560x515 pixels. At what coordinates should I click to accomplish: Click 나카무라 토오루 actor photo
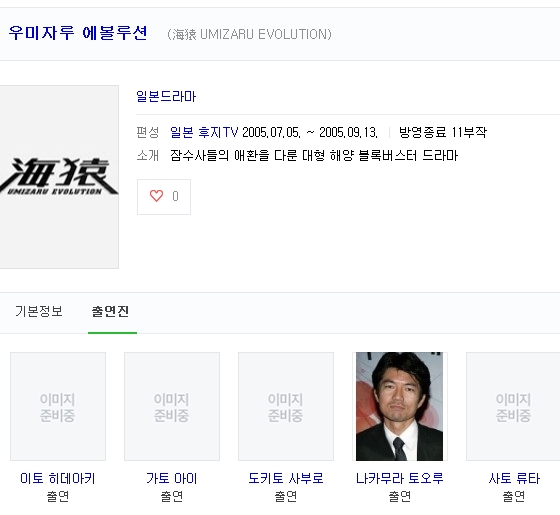(x=399, y=406)
